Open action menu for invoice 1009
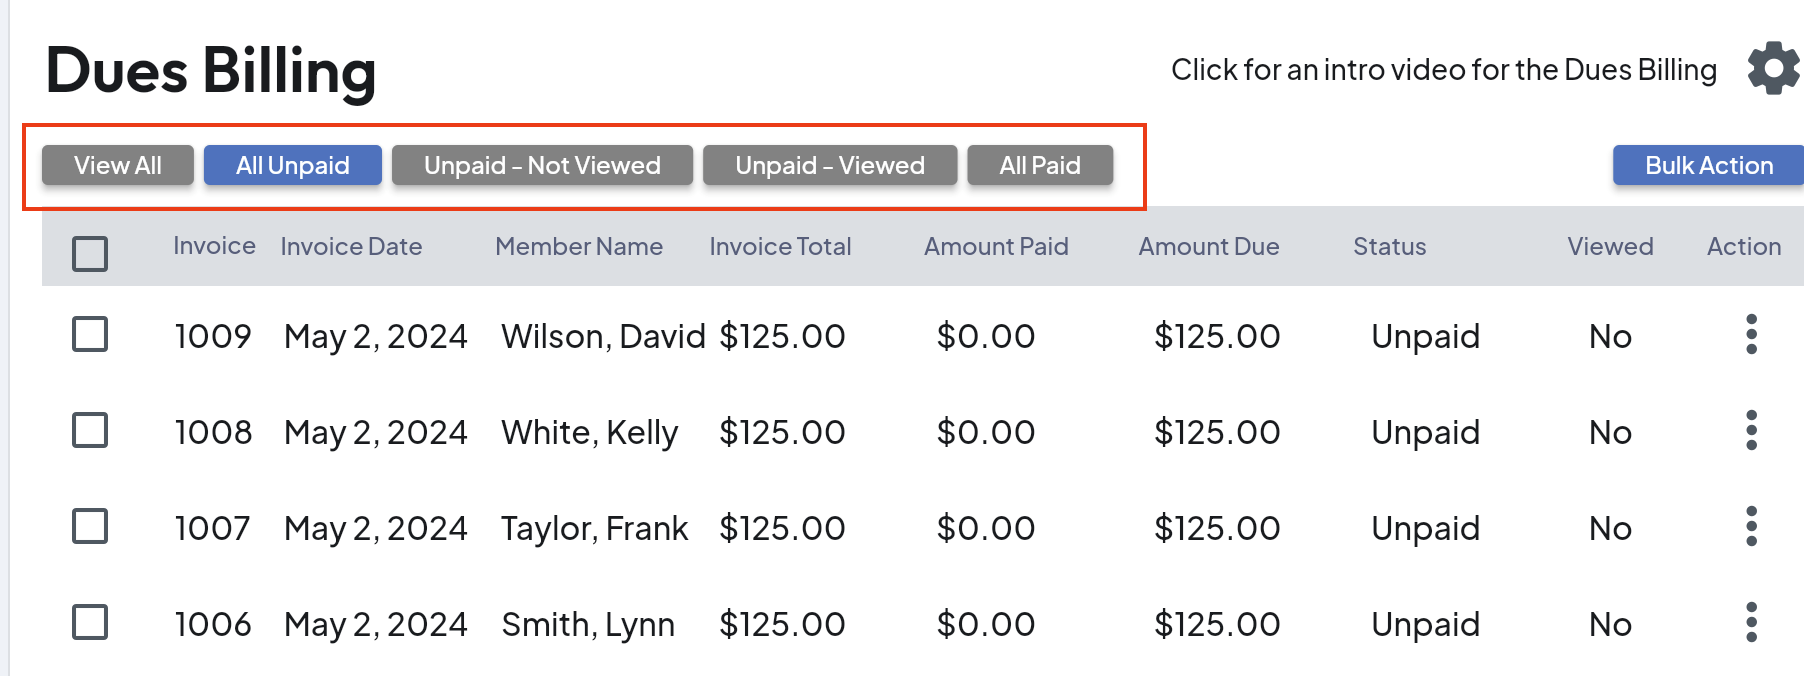 [x=1751, y=335]
